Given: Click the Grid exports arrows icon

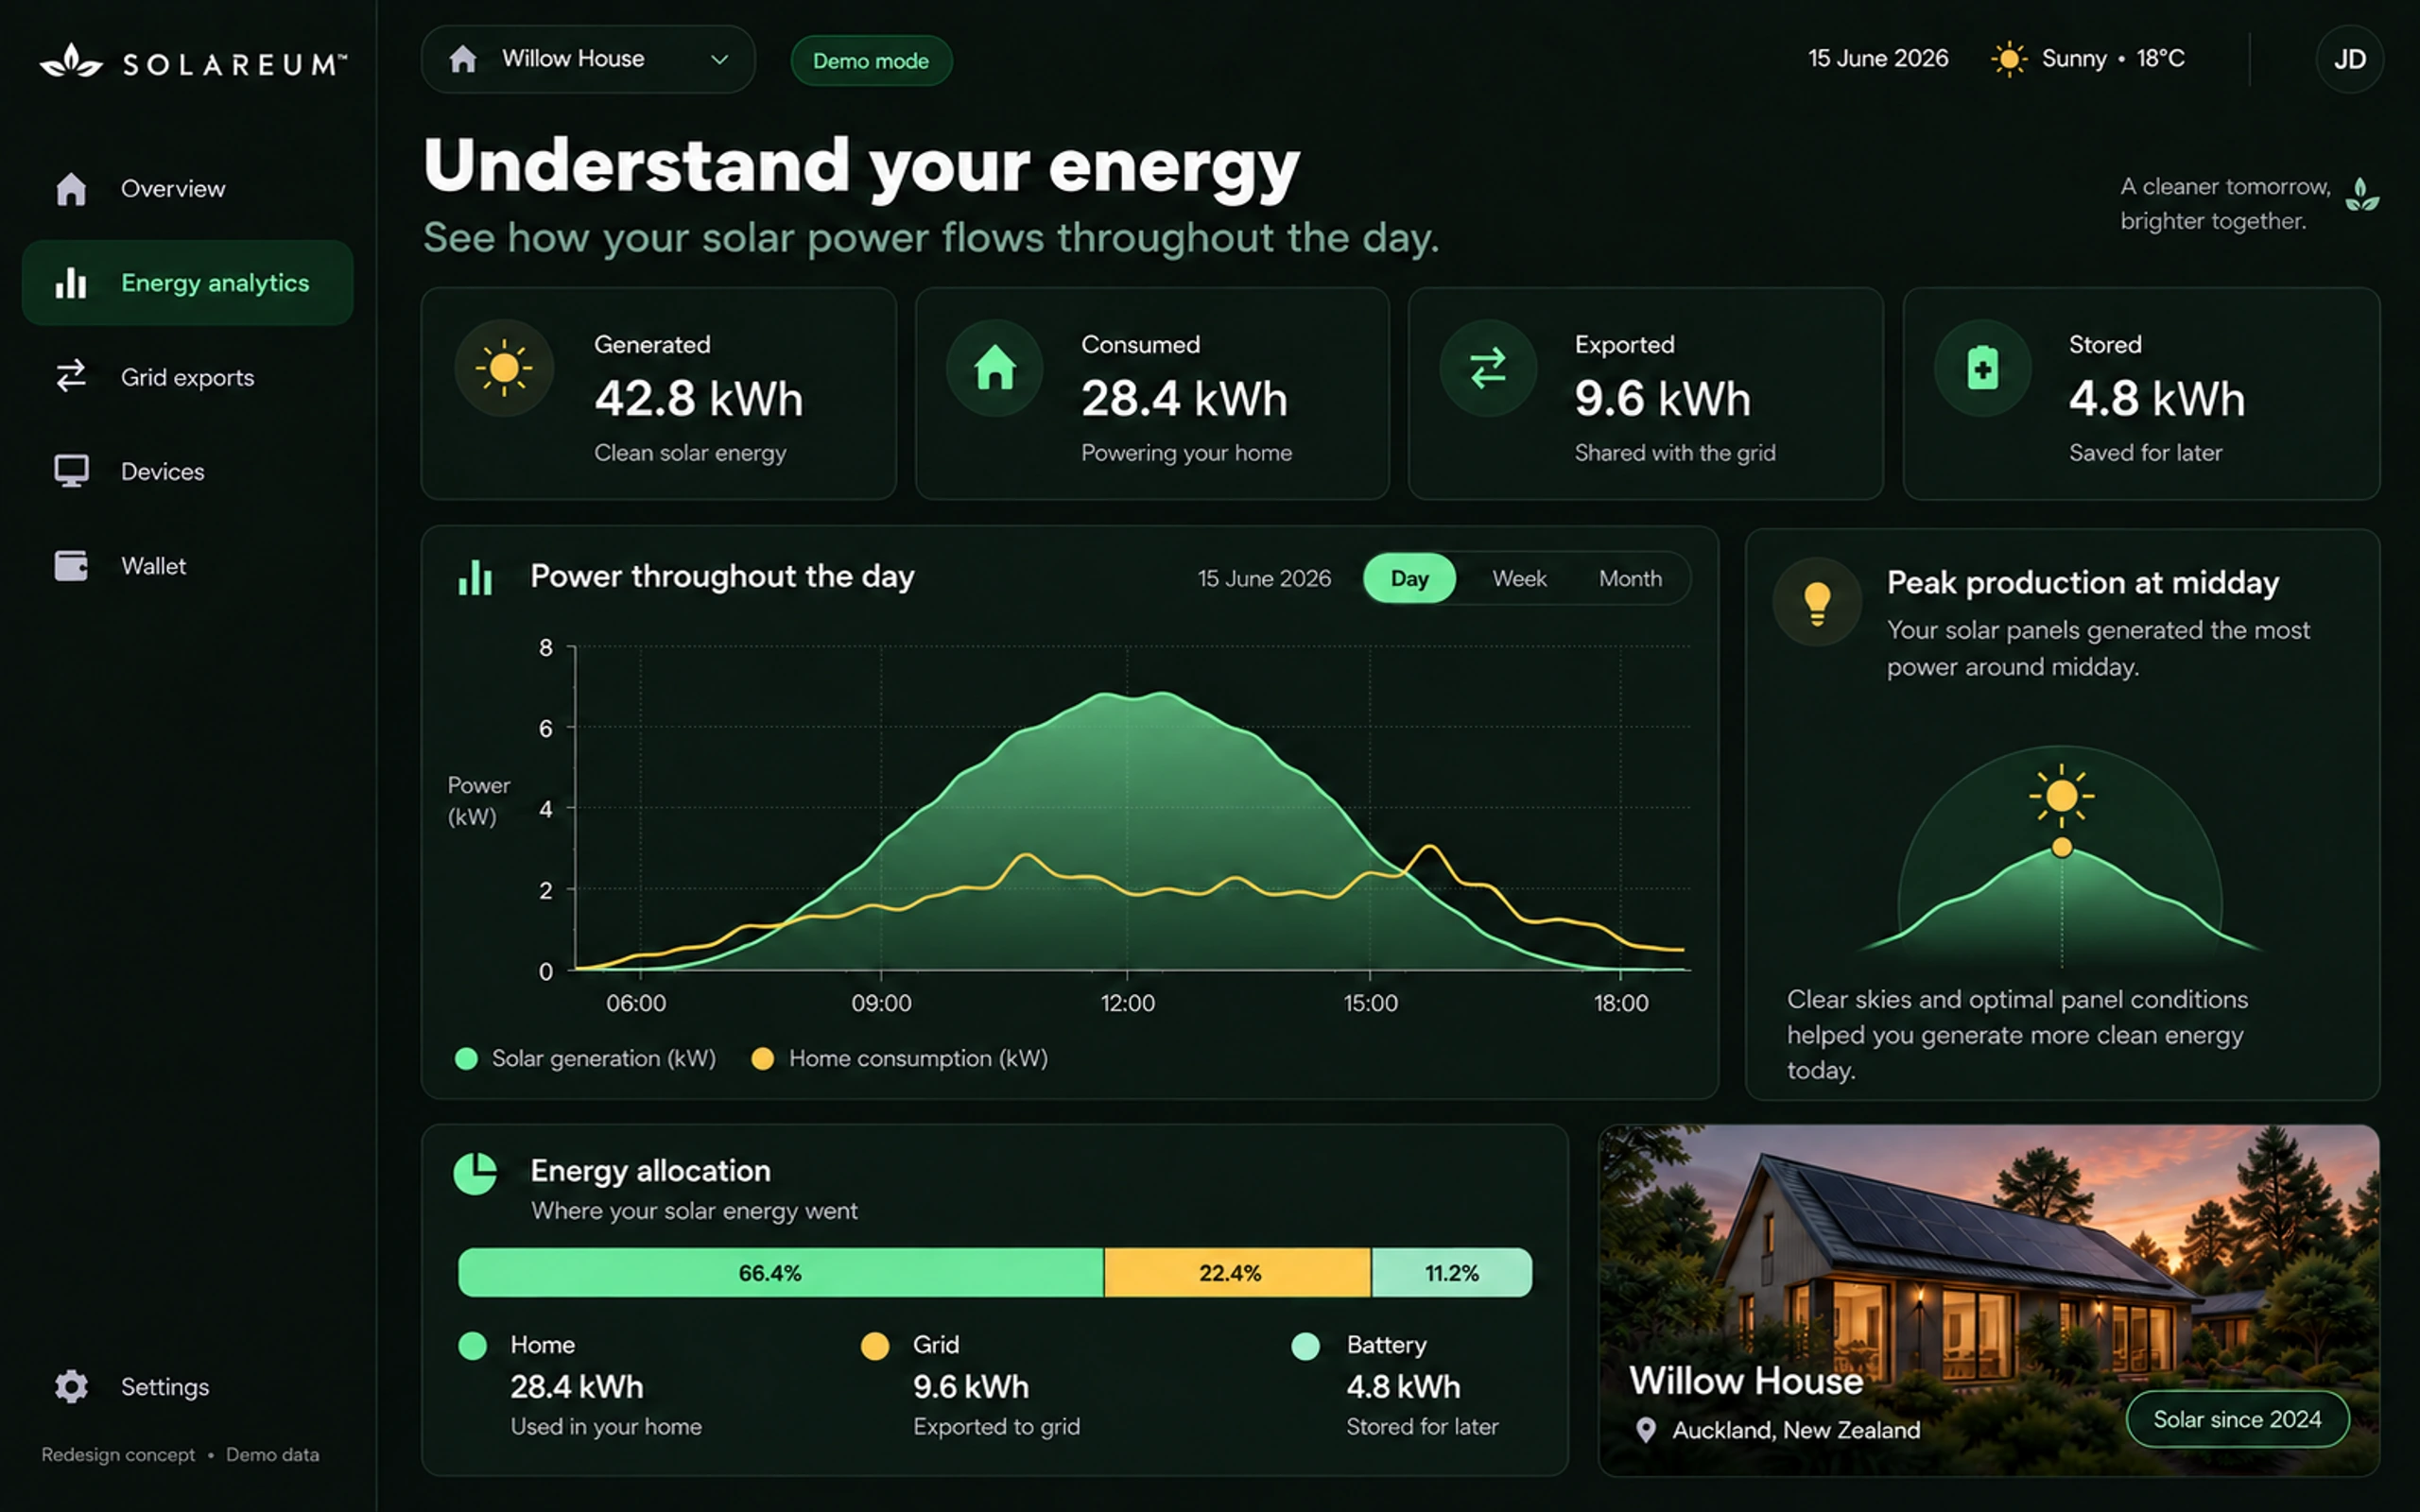Looking at the screenshot, I should point(71,376).
